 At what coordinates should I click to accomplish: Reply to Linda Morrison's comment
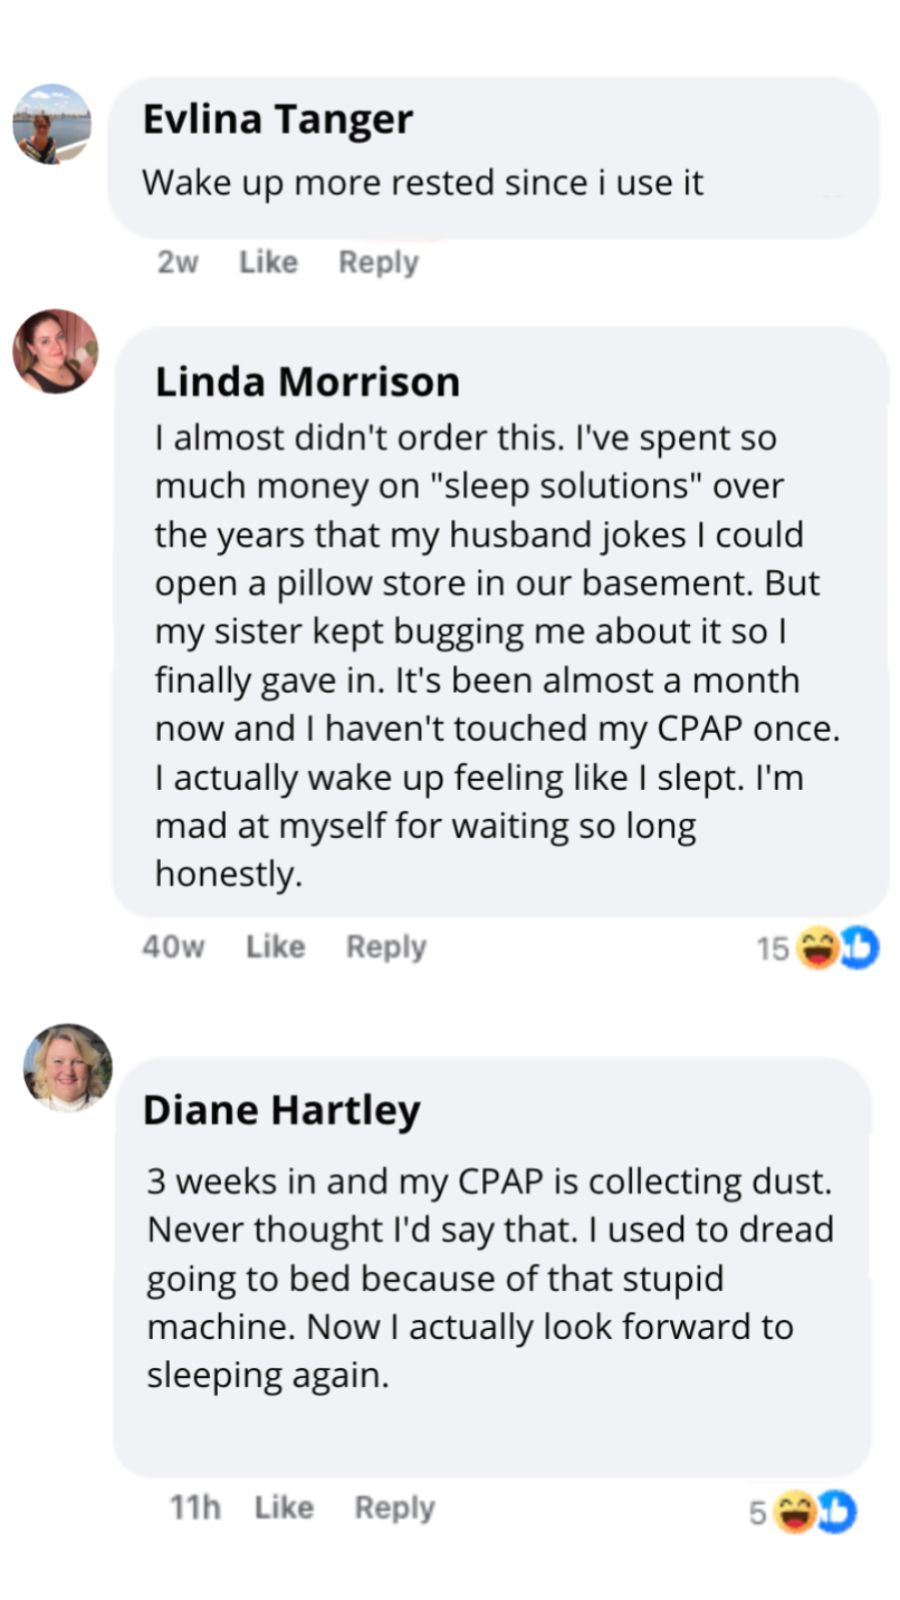[386, 946]
